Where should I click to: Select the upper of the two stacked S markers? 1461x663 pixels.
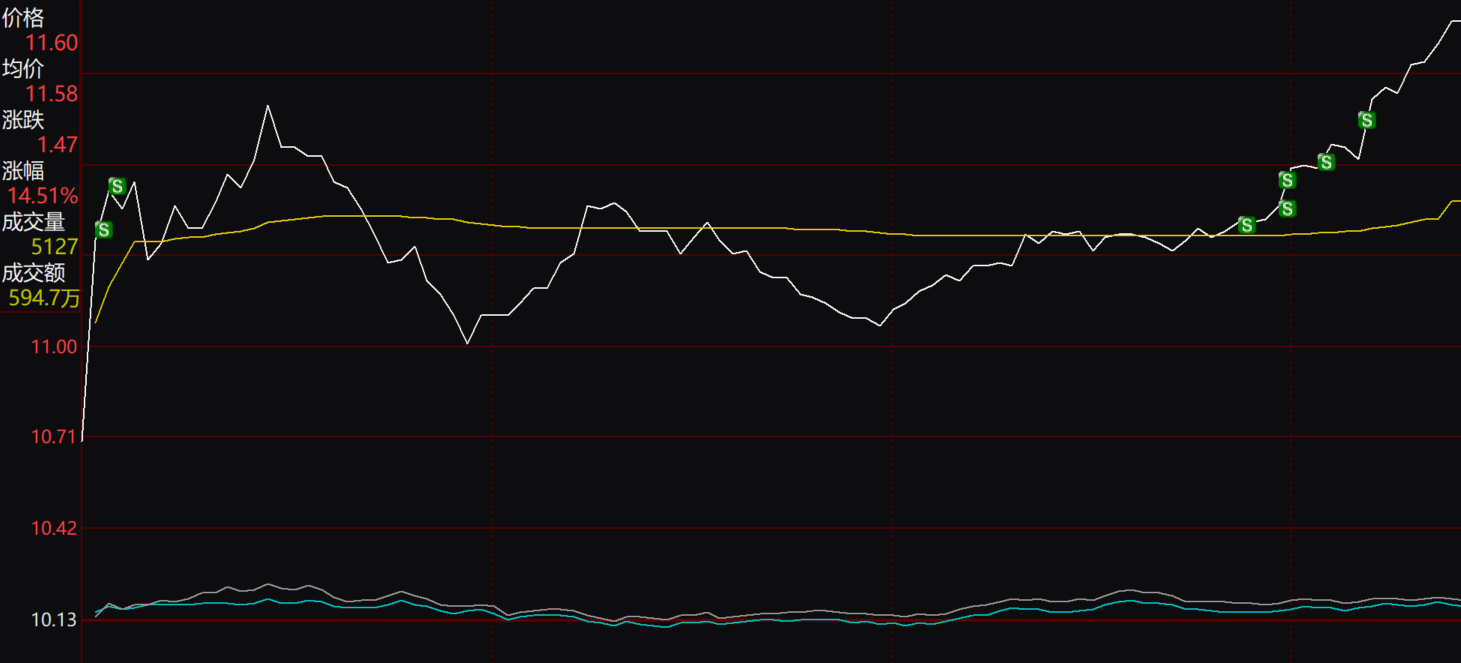pos(1287,180)
